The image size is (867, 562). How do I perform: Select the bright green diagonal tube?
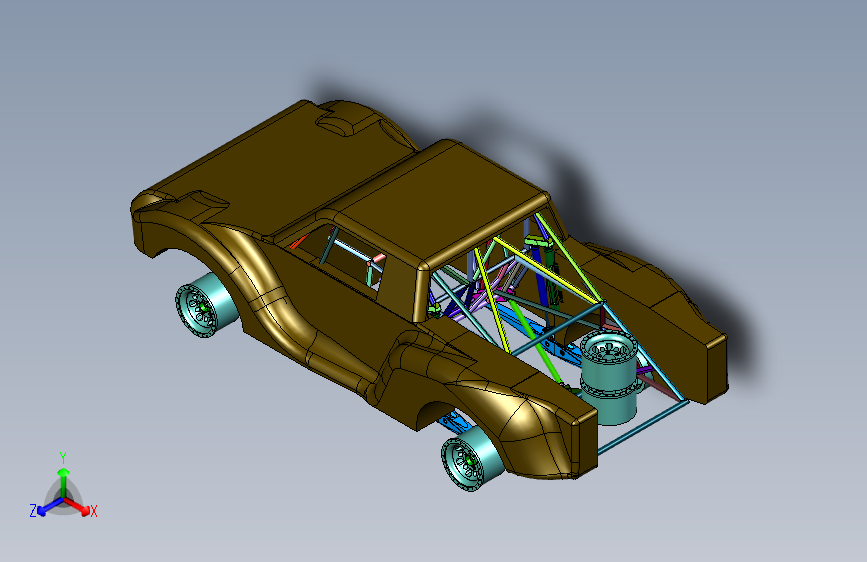tap(534, 340)
